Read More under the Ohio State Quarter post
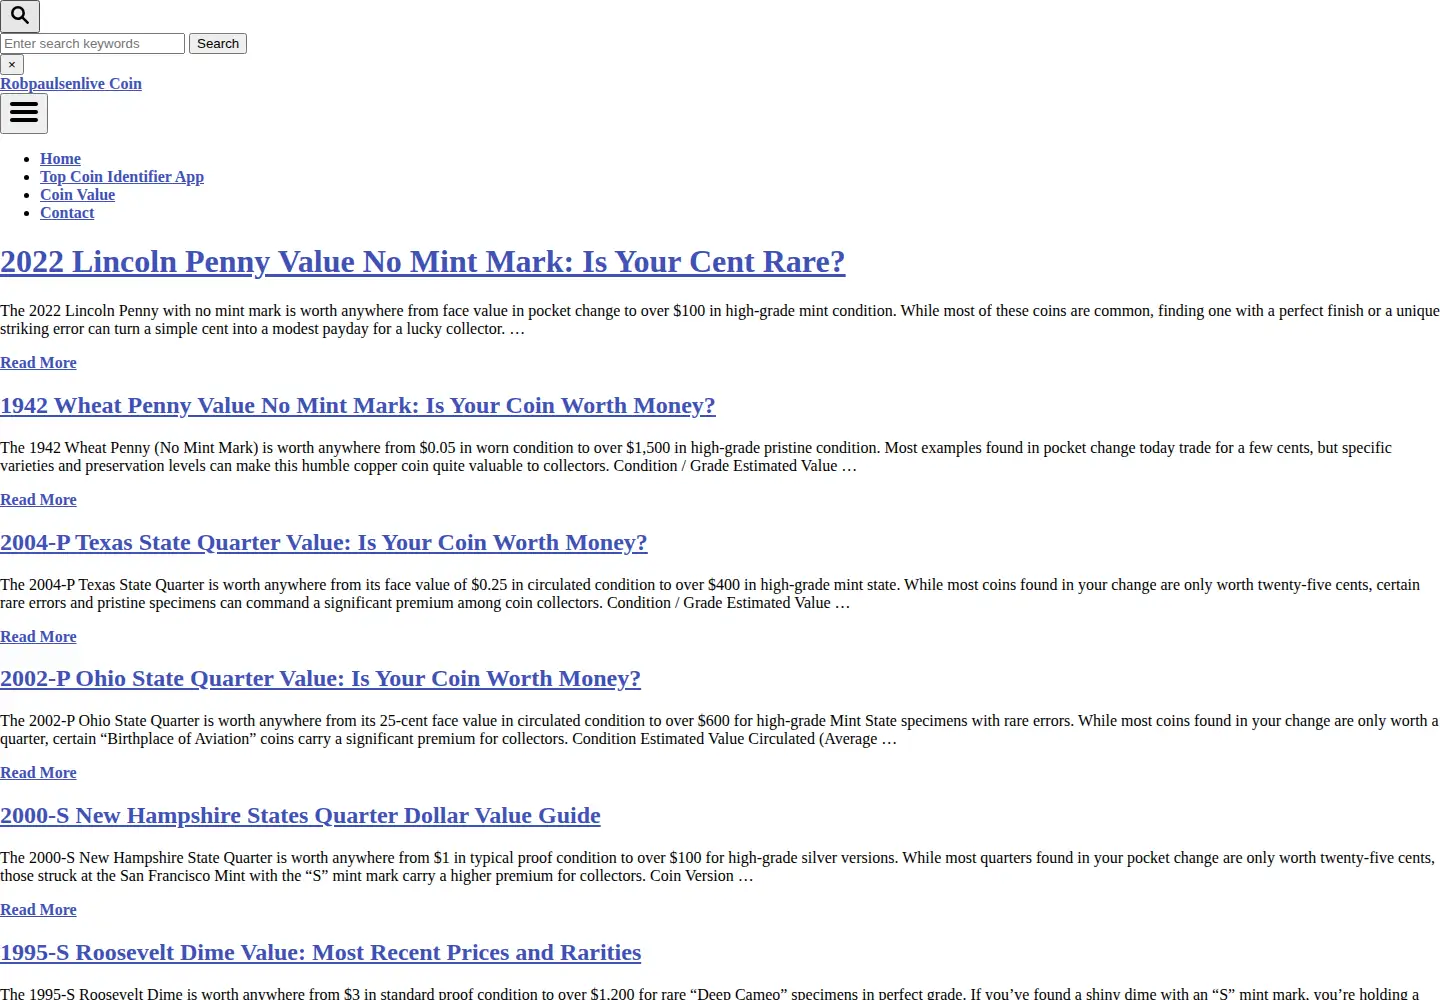The image size is (1440, 1000). tap(38, 773)
